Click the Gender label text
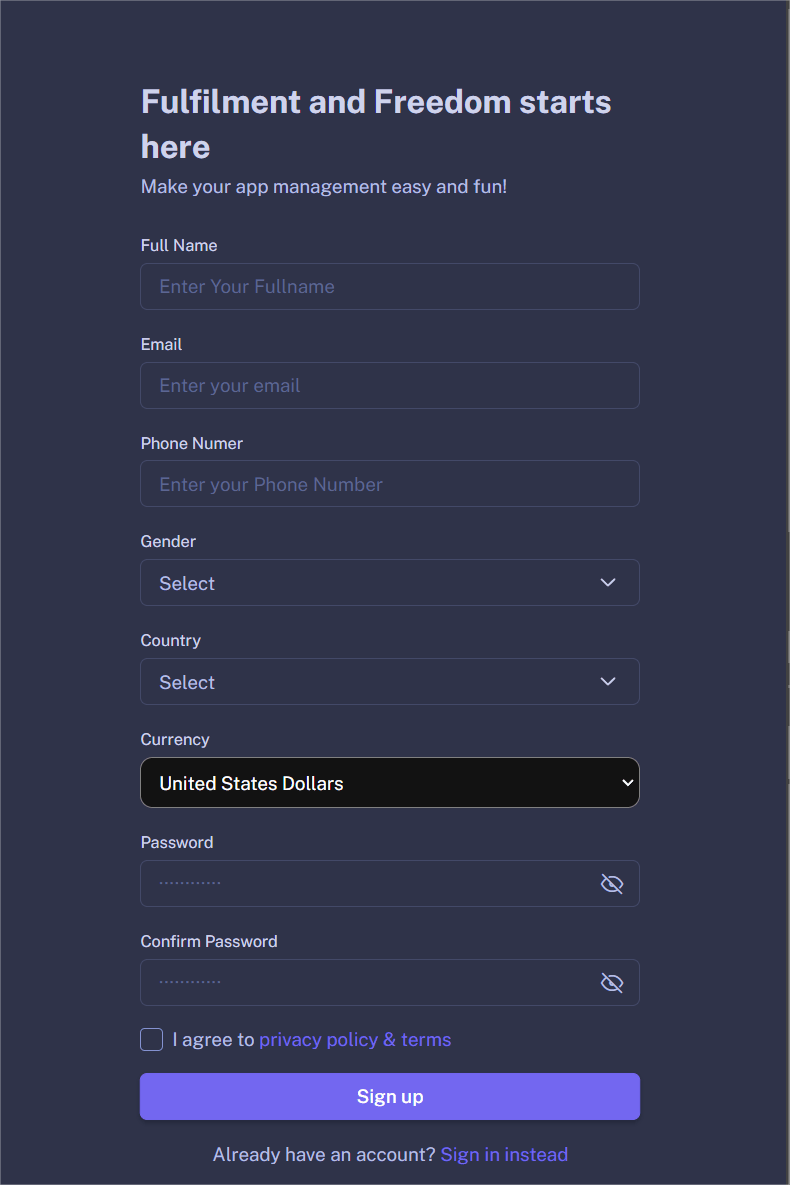Screen dimensions: 790x1185 168,542
